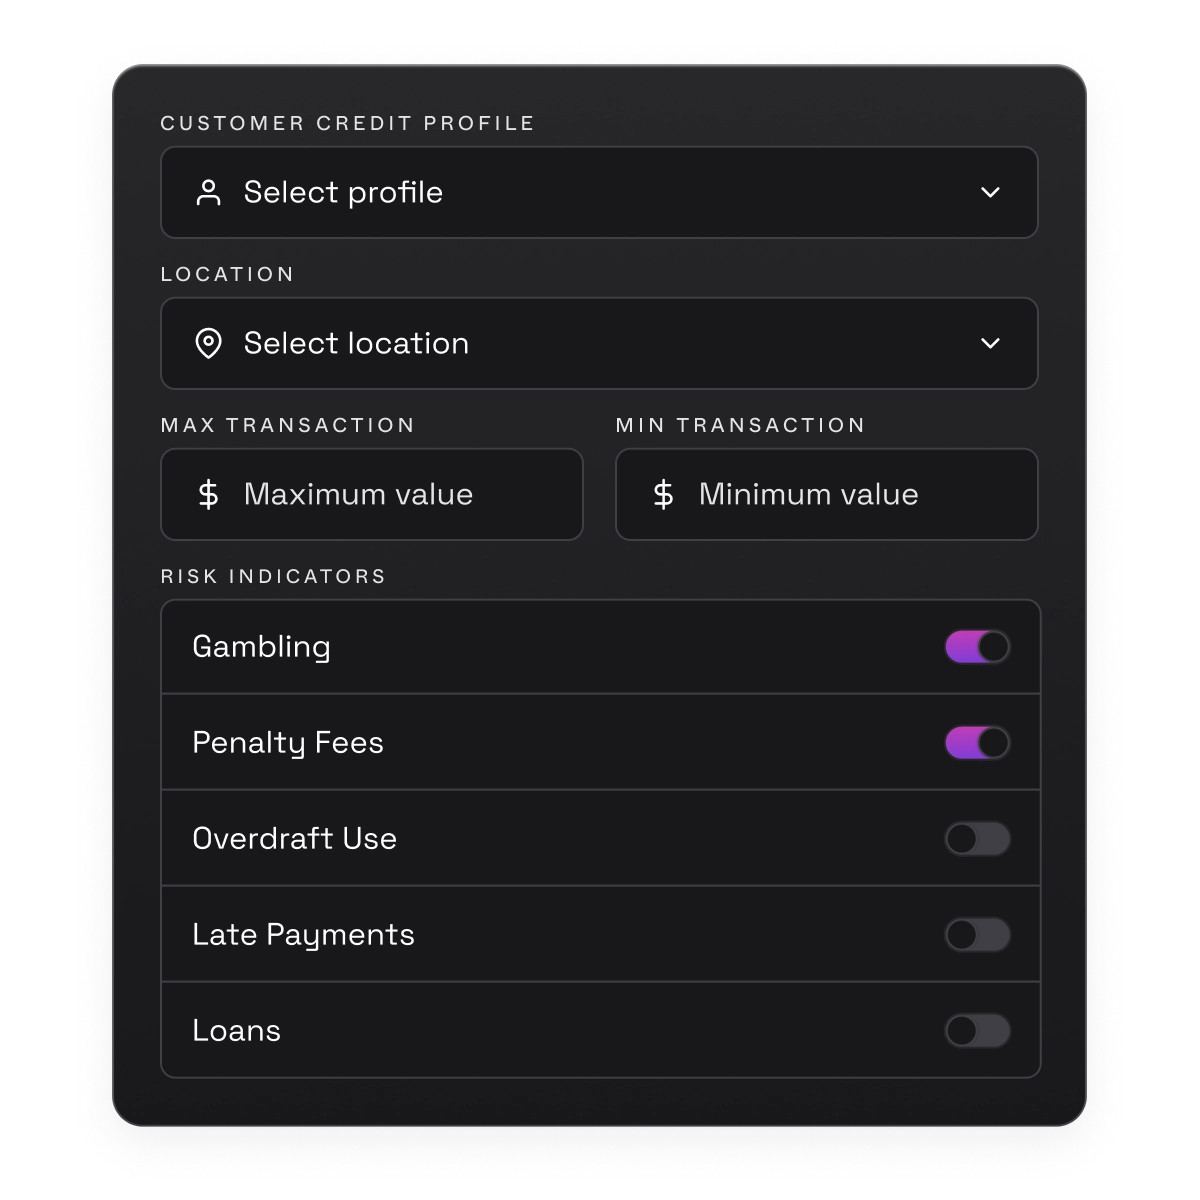Click the Loans row label
This screenshot has height=1200, width=1200.
(x=236, y=1031)
